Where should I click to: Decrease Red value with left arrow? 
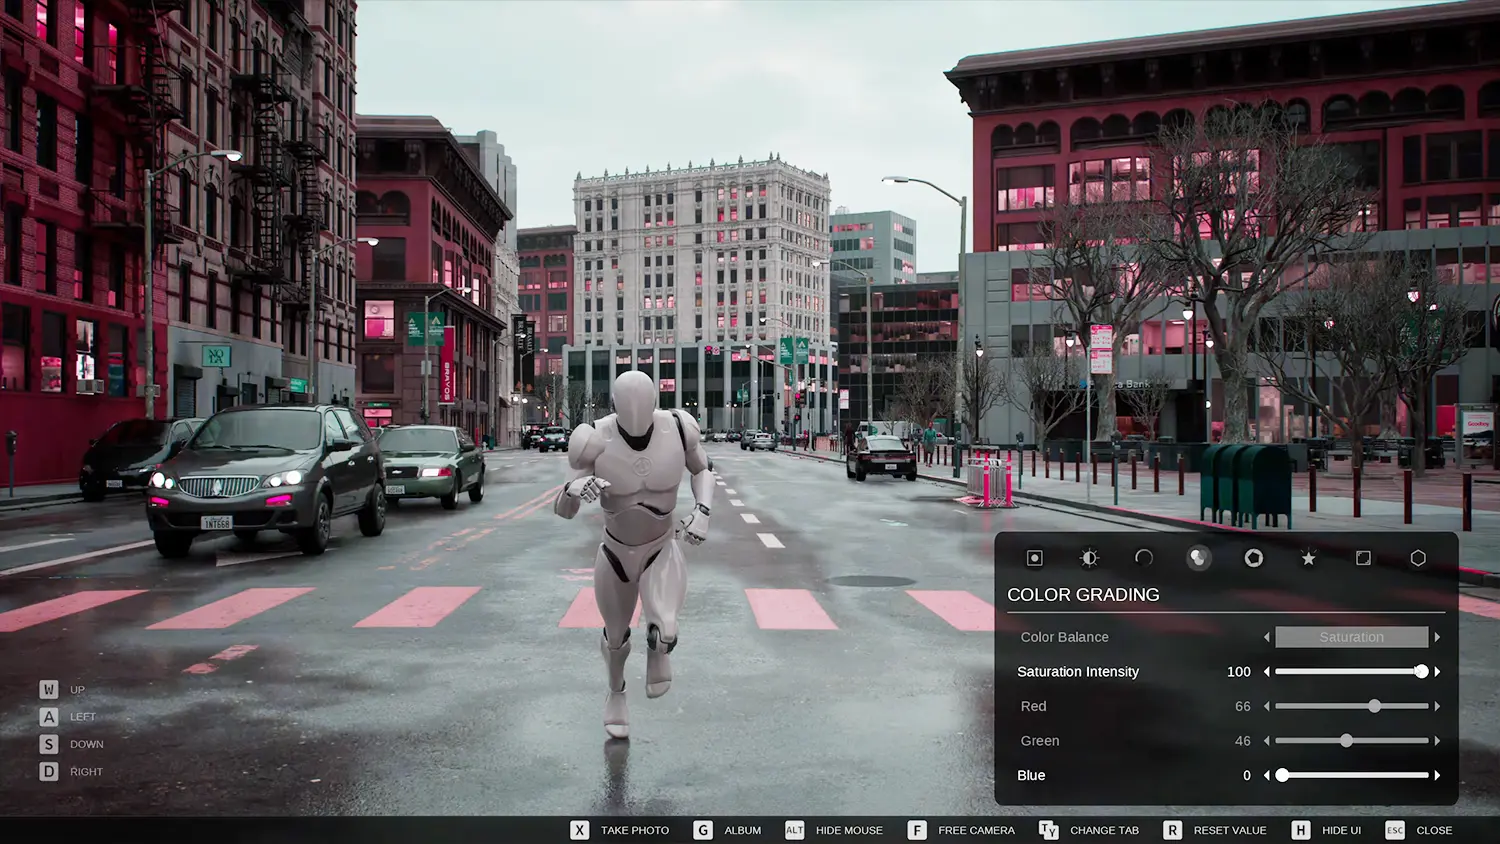[1267, 706]
